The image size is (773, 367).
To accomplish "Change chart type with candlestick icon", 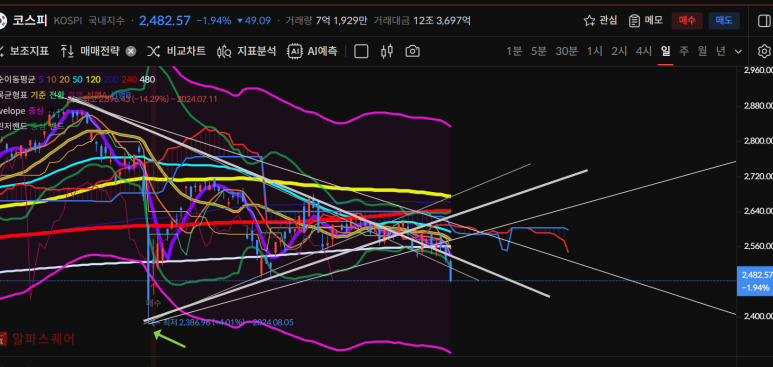I will pyautogui.click(x=387, y=51).
